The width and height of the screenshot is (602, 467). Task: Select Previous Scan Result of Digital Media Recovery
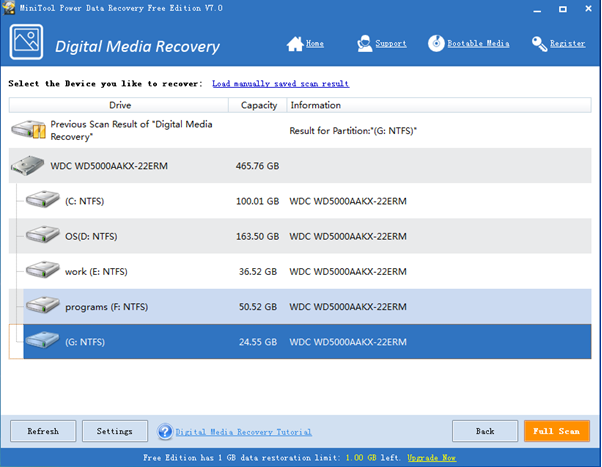tap(300, 131)
